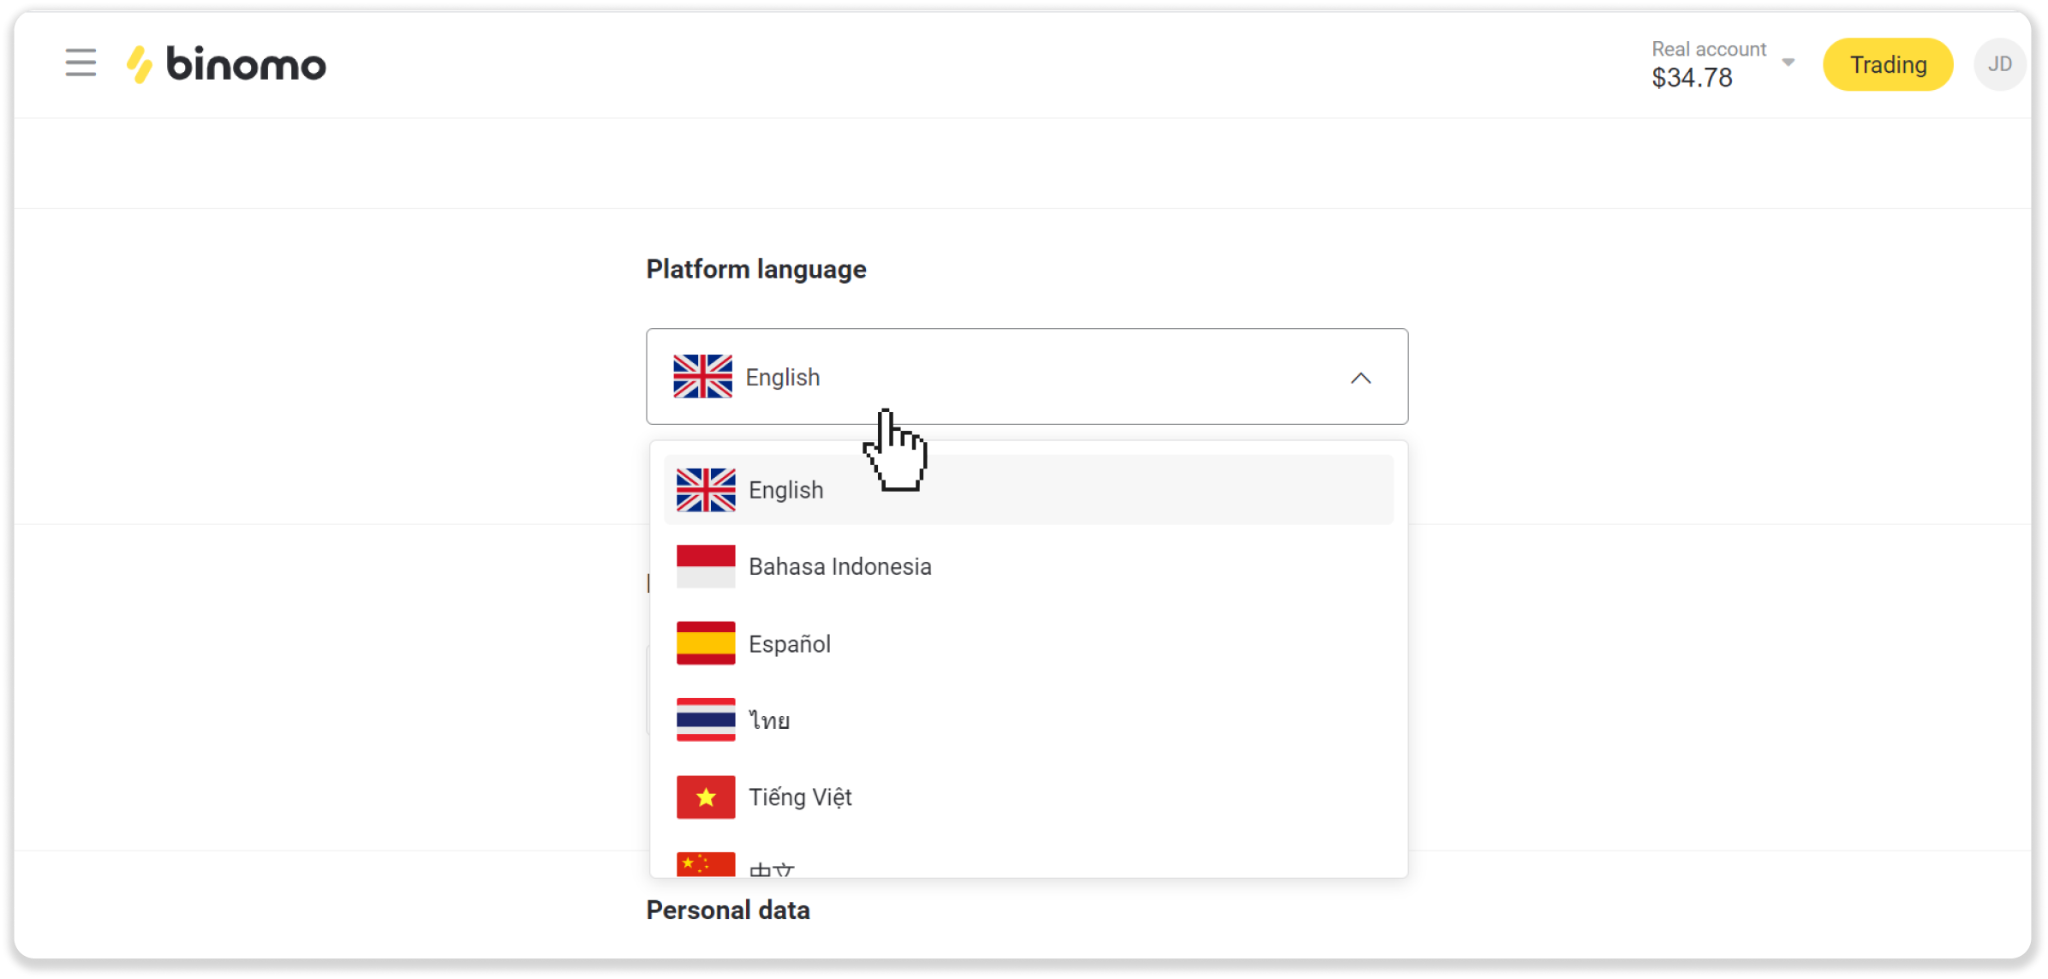
Task: Click the Chinese flag icon
Action: point(705,865)
